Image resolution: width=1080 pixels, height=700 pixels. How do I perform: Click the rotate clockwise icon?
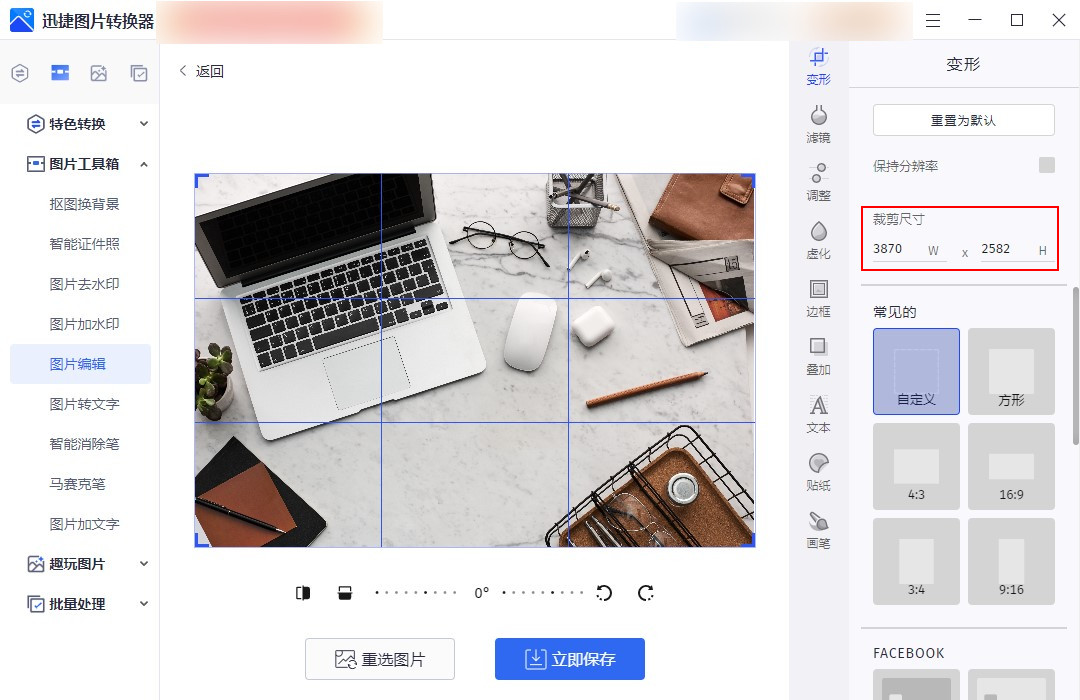[x=646, y=593]
